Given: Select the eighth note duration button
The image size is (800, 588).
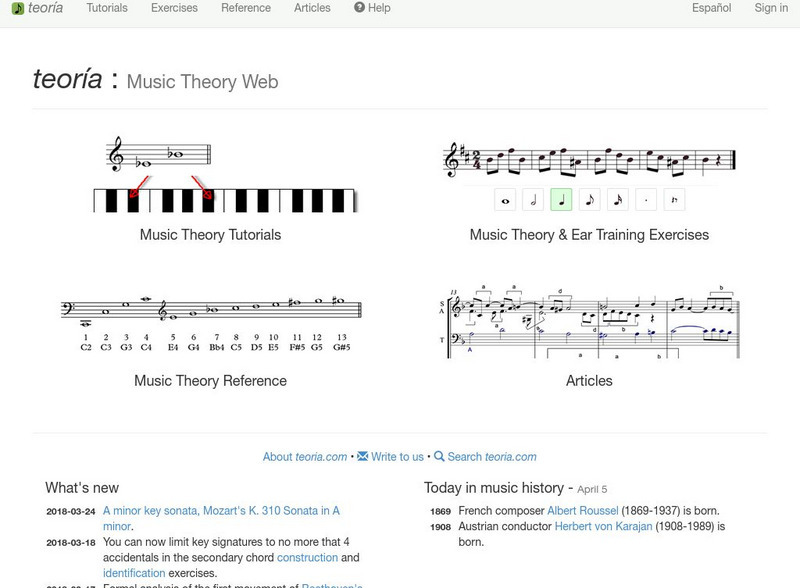Looking at the screenshot, I should 590,200.
